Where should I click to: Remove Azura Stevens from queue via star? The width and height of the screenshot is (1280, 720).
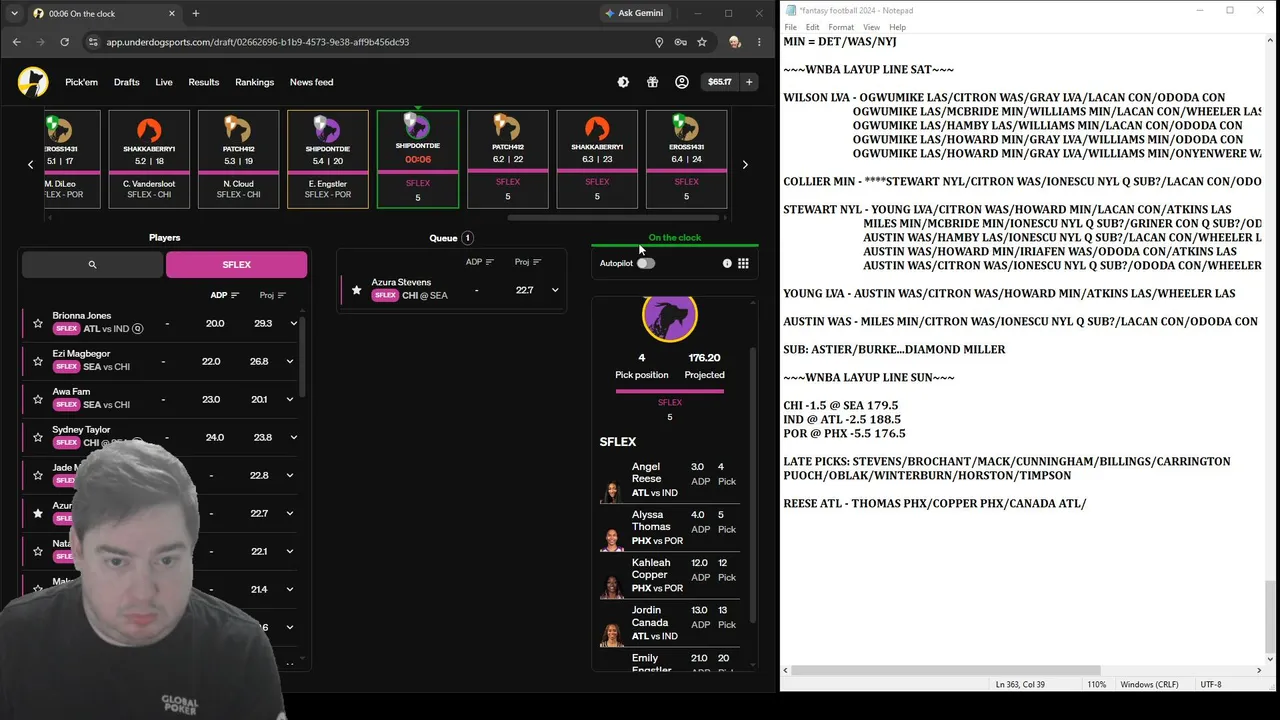click(357, 290)
